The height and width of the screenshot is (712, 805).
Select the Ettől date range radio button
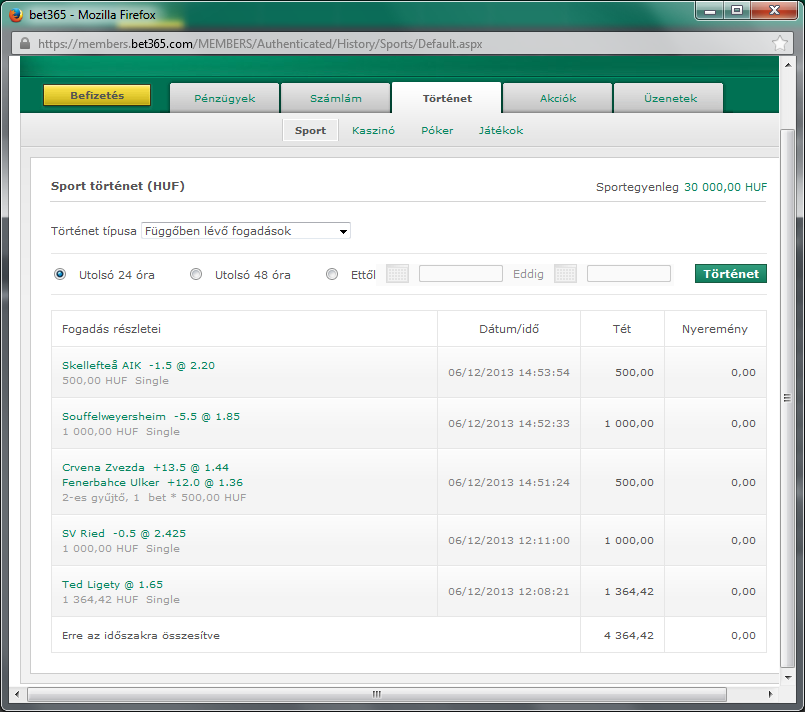click(x=332, y=274)
